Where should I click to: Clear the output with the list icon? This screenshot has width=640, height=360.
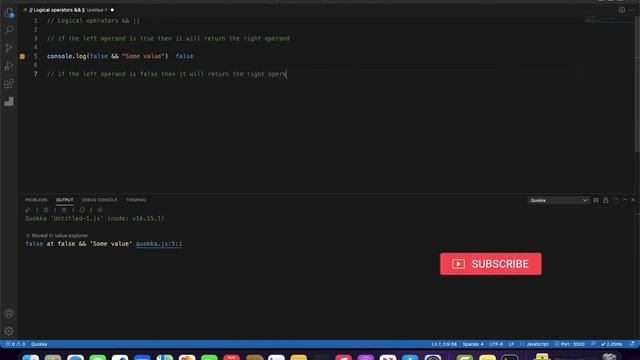tap(596, 200)
